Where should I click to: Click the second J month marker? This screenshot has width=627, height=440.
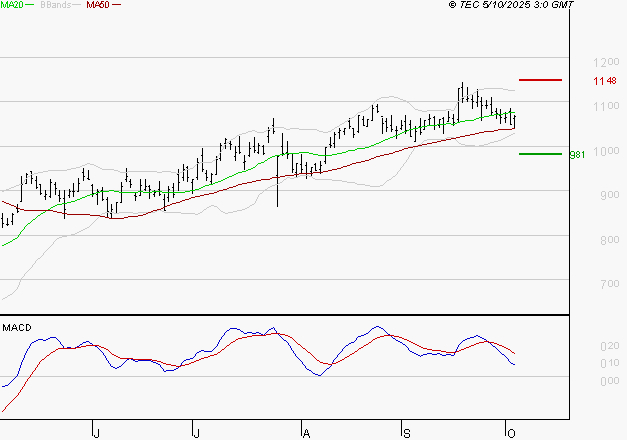[x=197, y=432]
